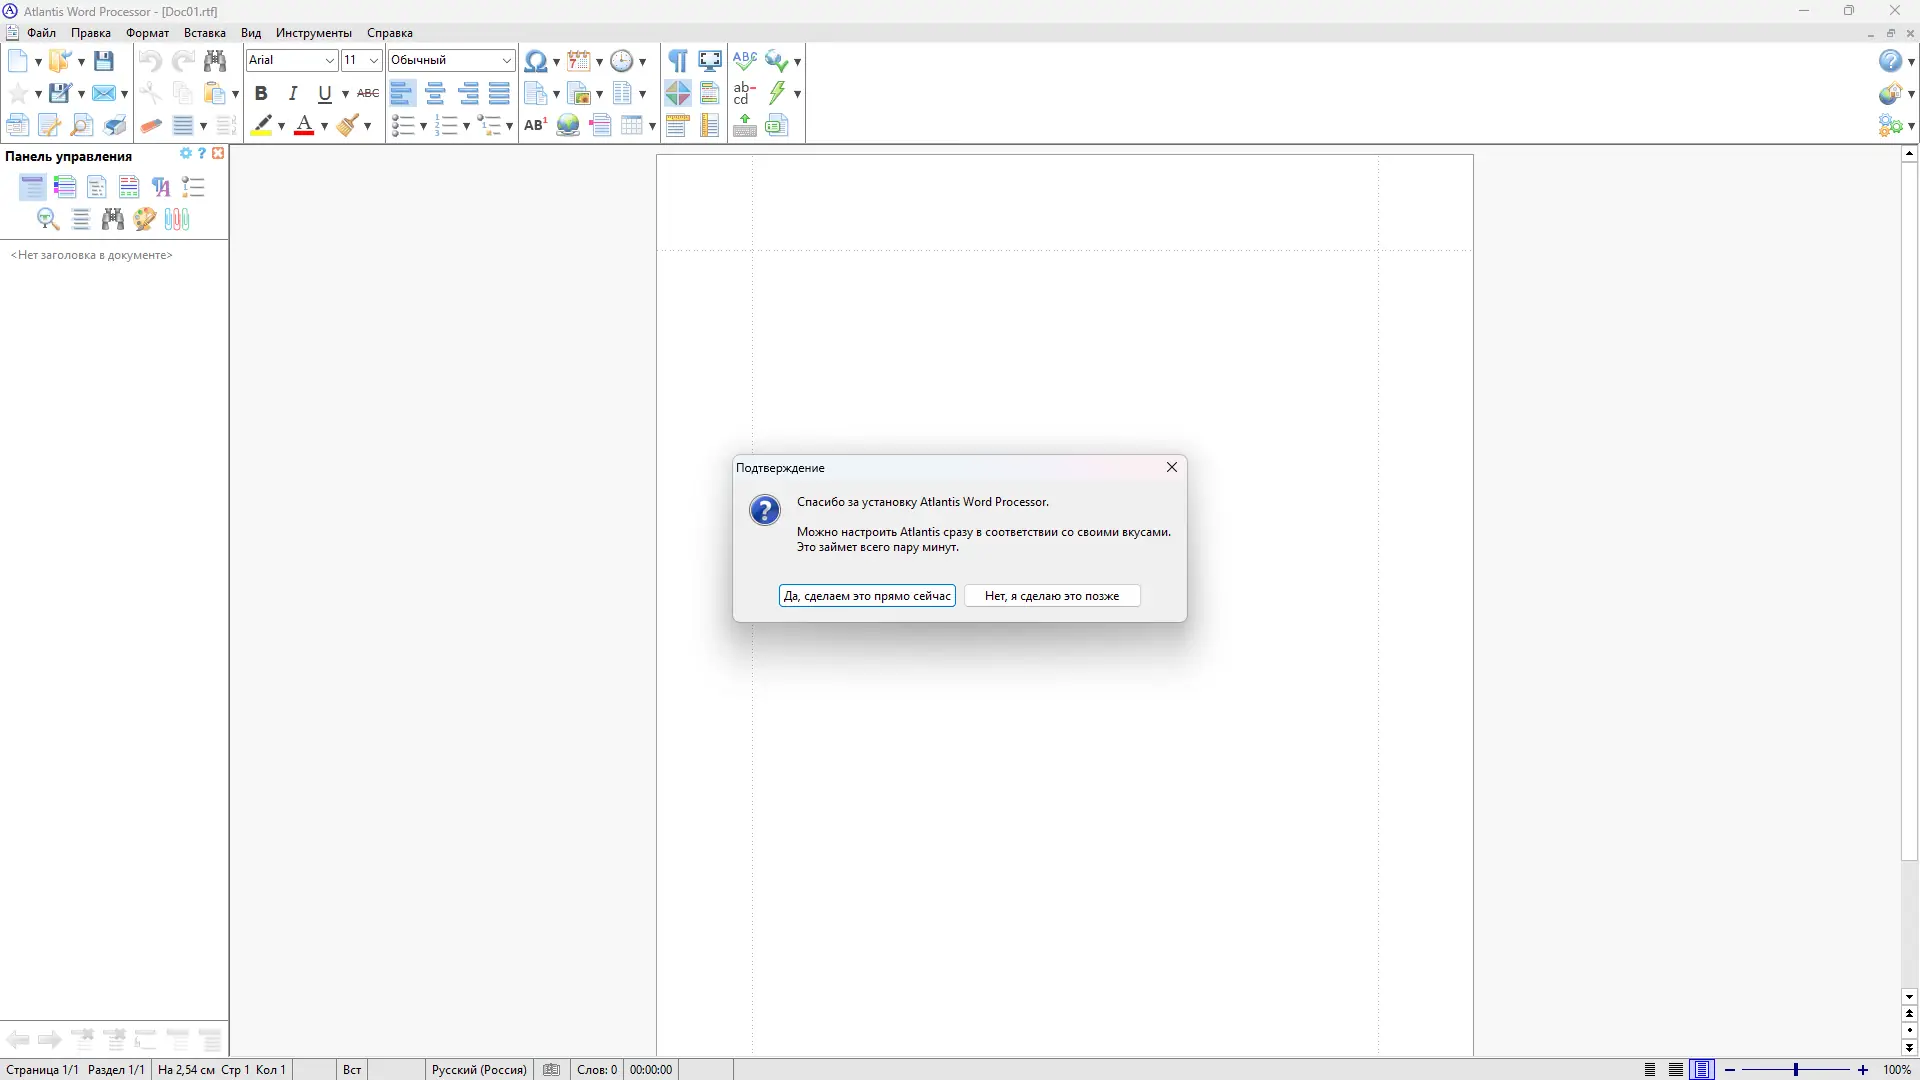Click 'Нет, я сделаю это позже' button

pos(1052,596)
